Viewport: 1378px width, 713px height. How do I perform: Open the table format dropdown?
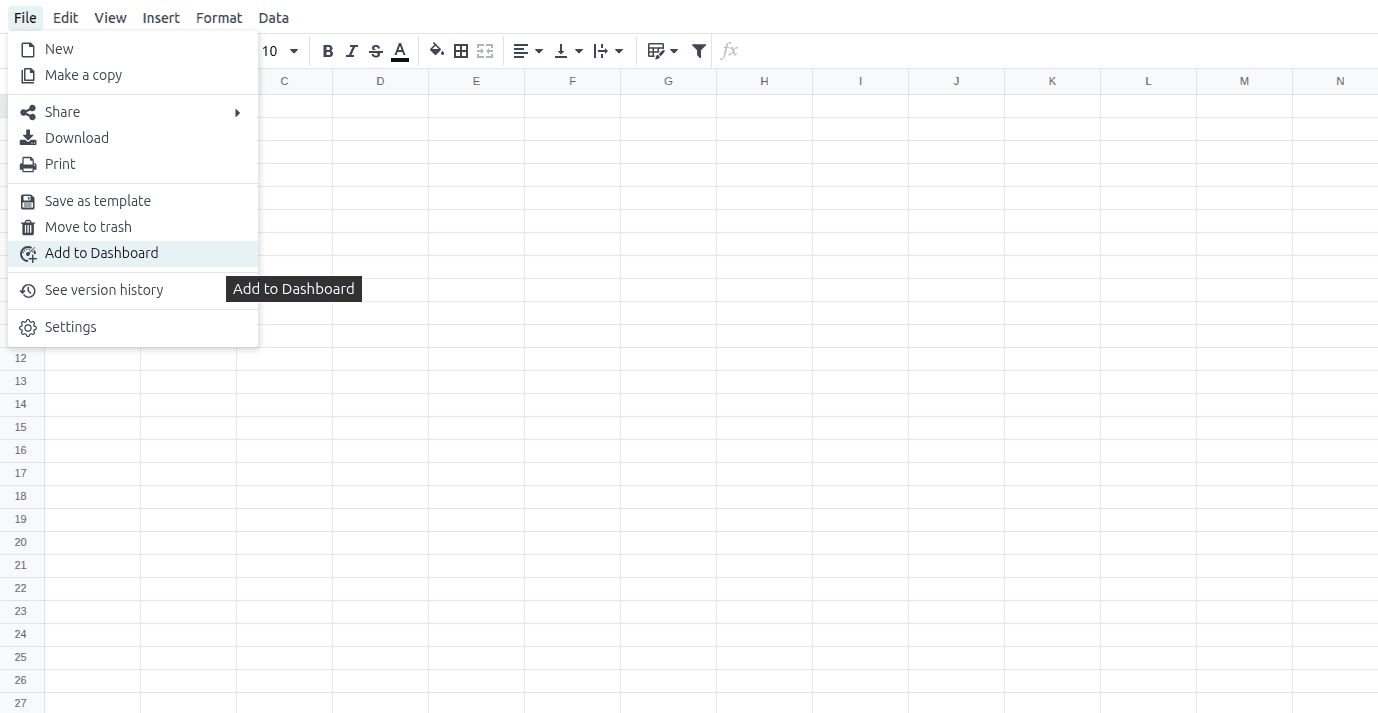pos(662,51)
